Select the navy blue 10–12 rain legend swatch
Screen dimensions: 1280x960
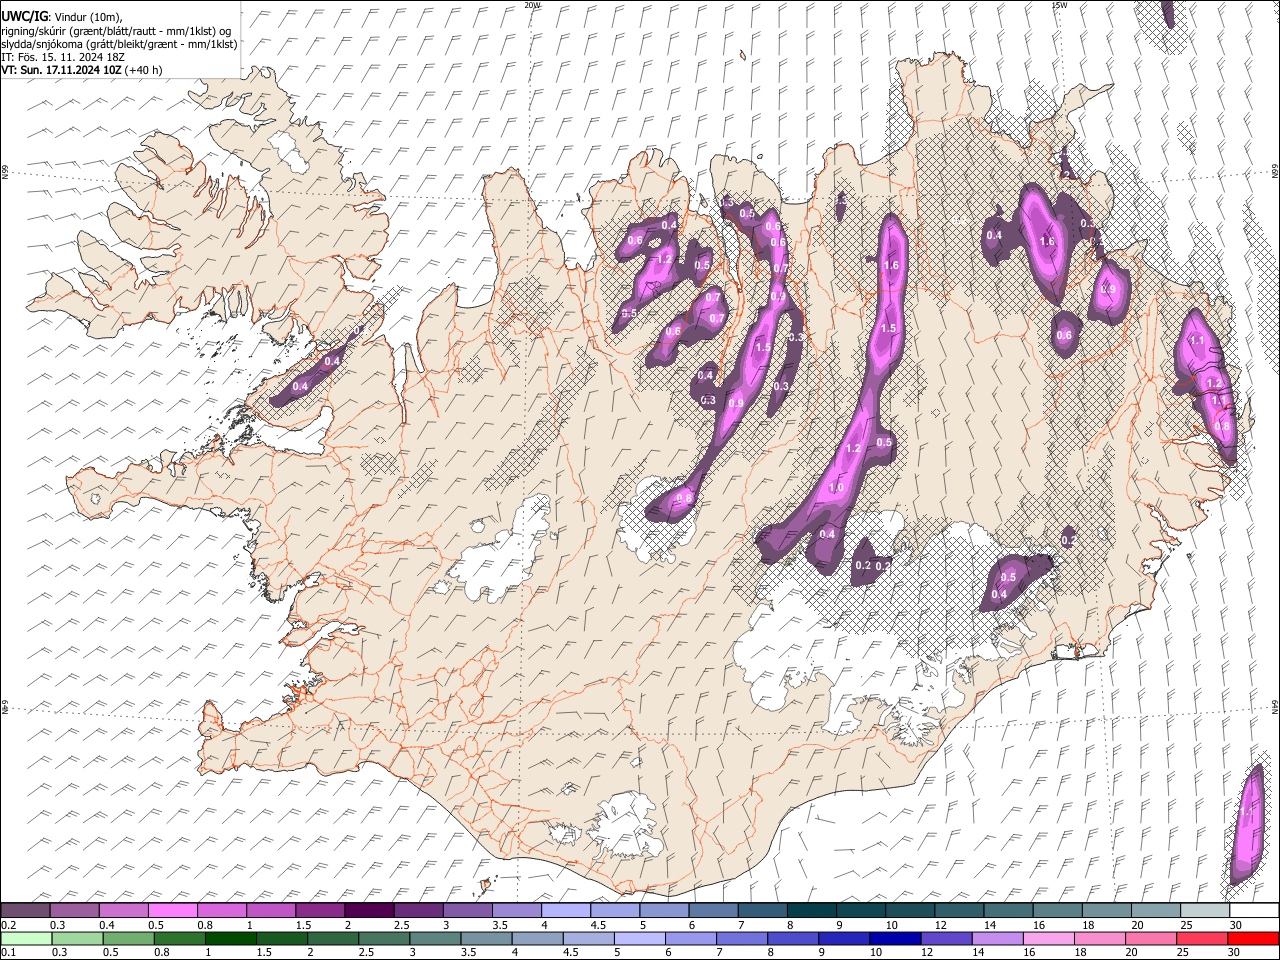coord(895,938)
